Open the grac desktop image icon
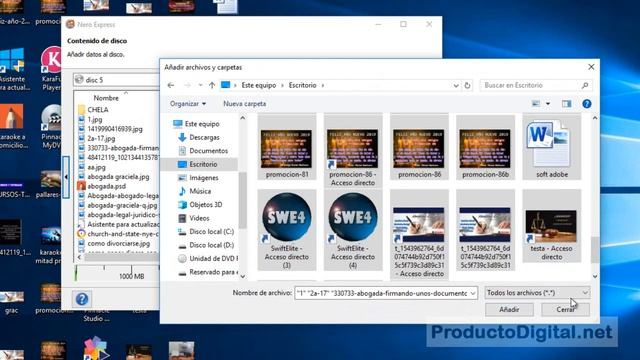 point(11,303)
